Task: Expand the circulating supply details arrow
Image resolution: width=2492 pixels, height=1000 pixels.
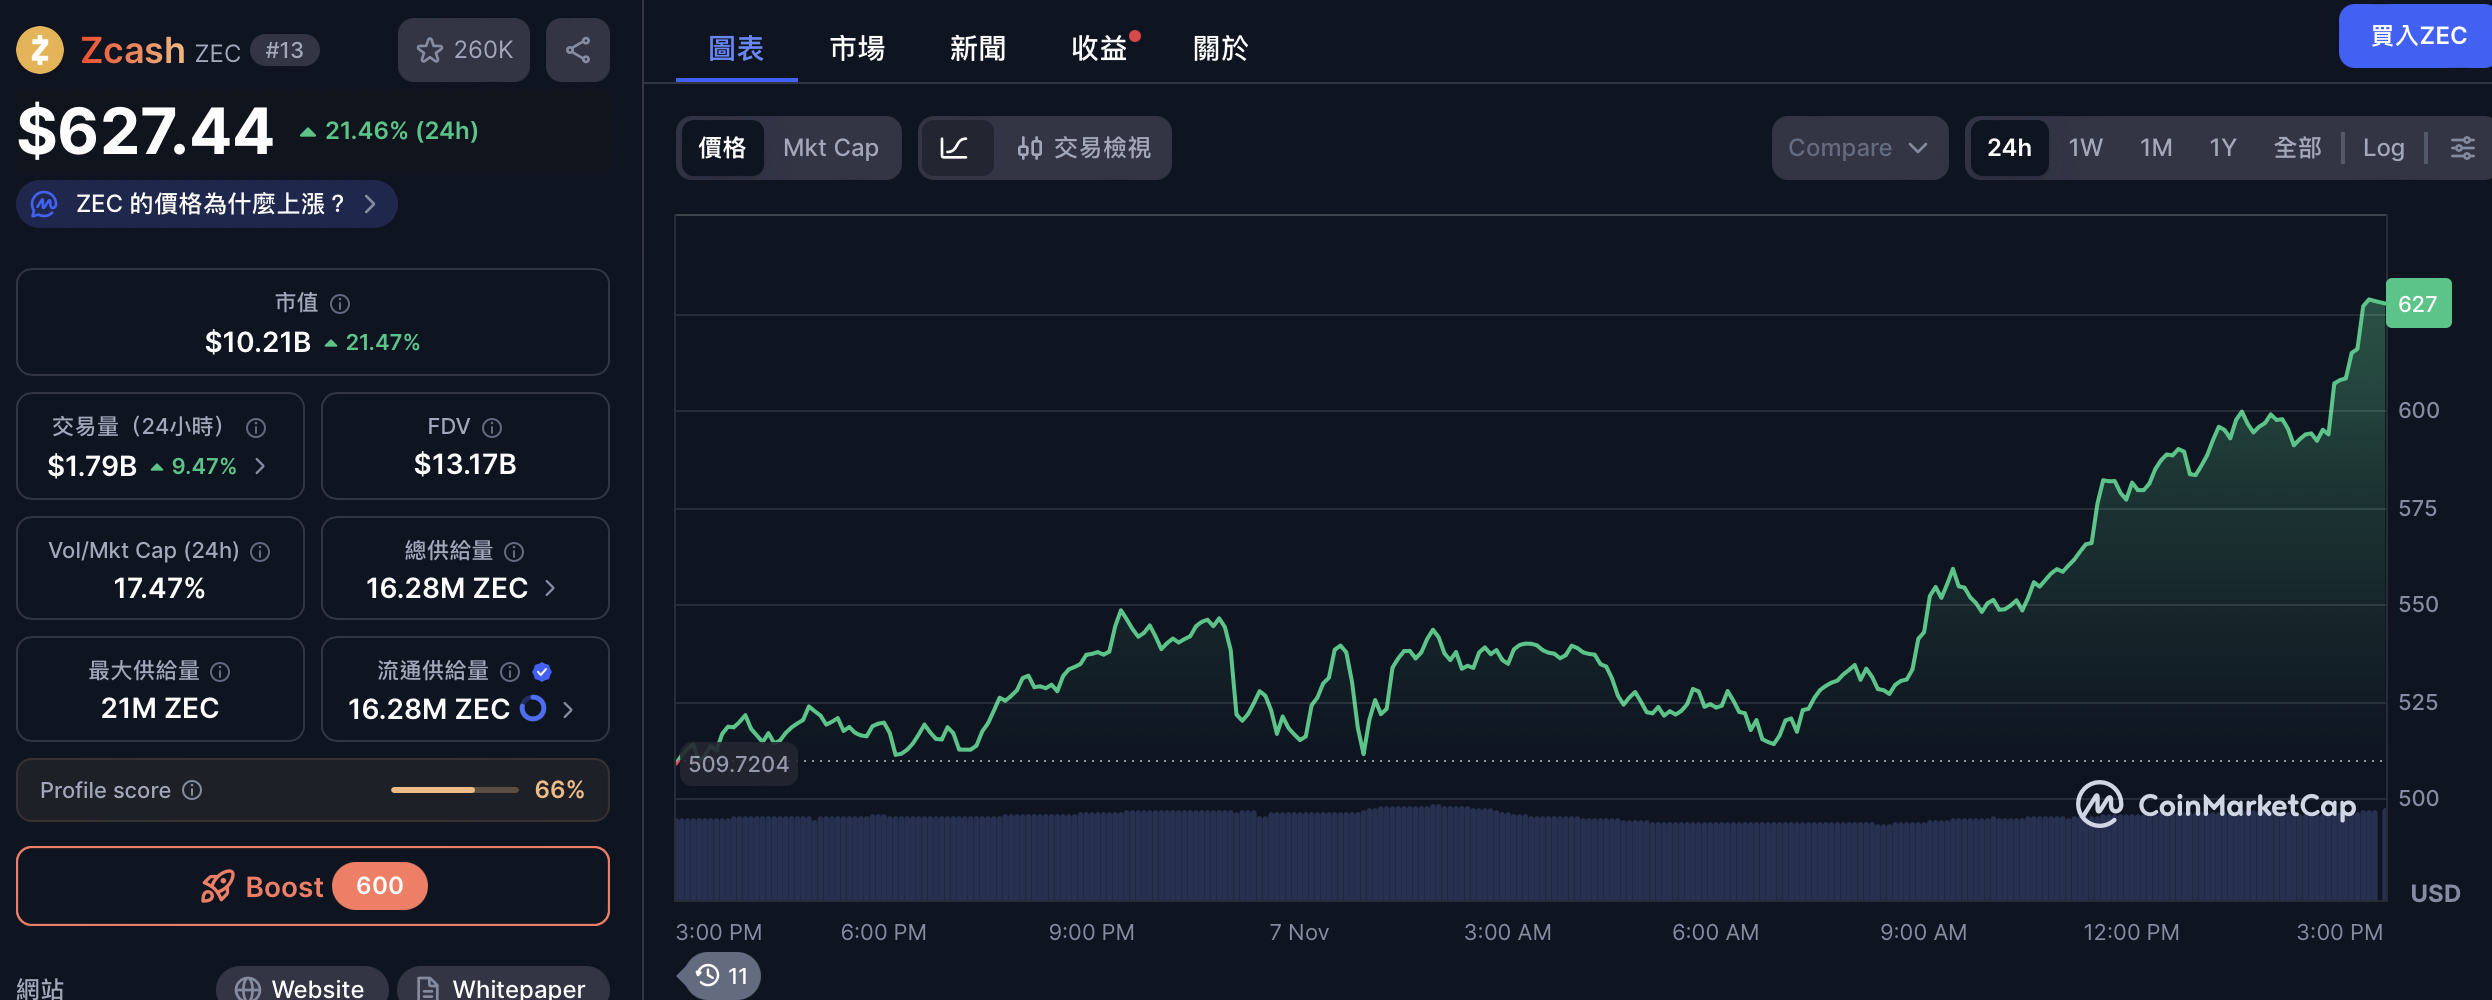Action: 568,709
